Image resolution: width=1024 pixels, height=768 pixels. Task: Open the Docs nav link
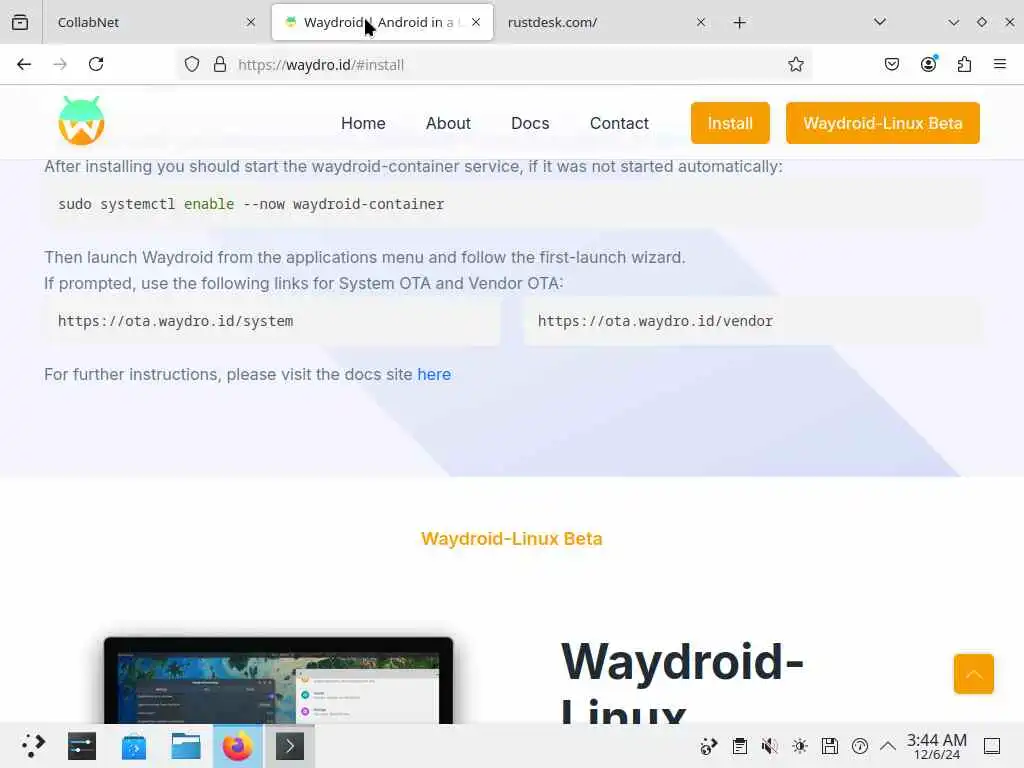(530, 123)
